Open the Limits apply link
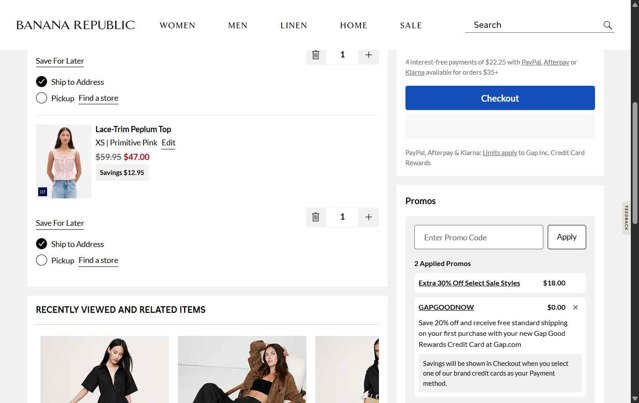The width and height of the screenshot is (639, 403). tap(500, 152)
